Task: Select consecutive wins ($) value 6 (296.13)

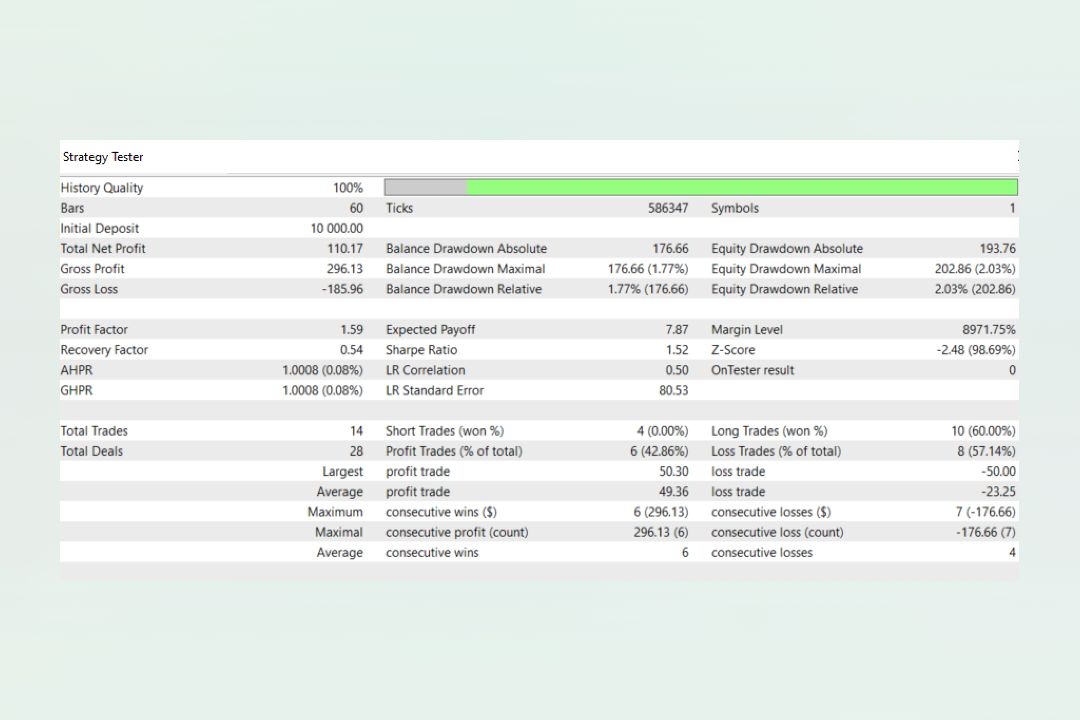Action: [661, 512]
